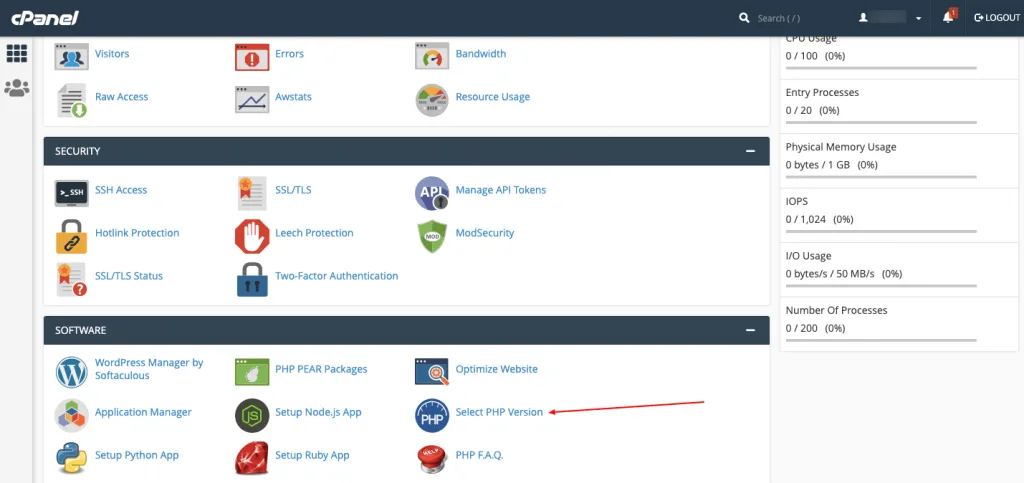Click the cPanel logo

pyautogui.click(x=45, y=18)
